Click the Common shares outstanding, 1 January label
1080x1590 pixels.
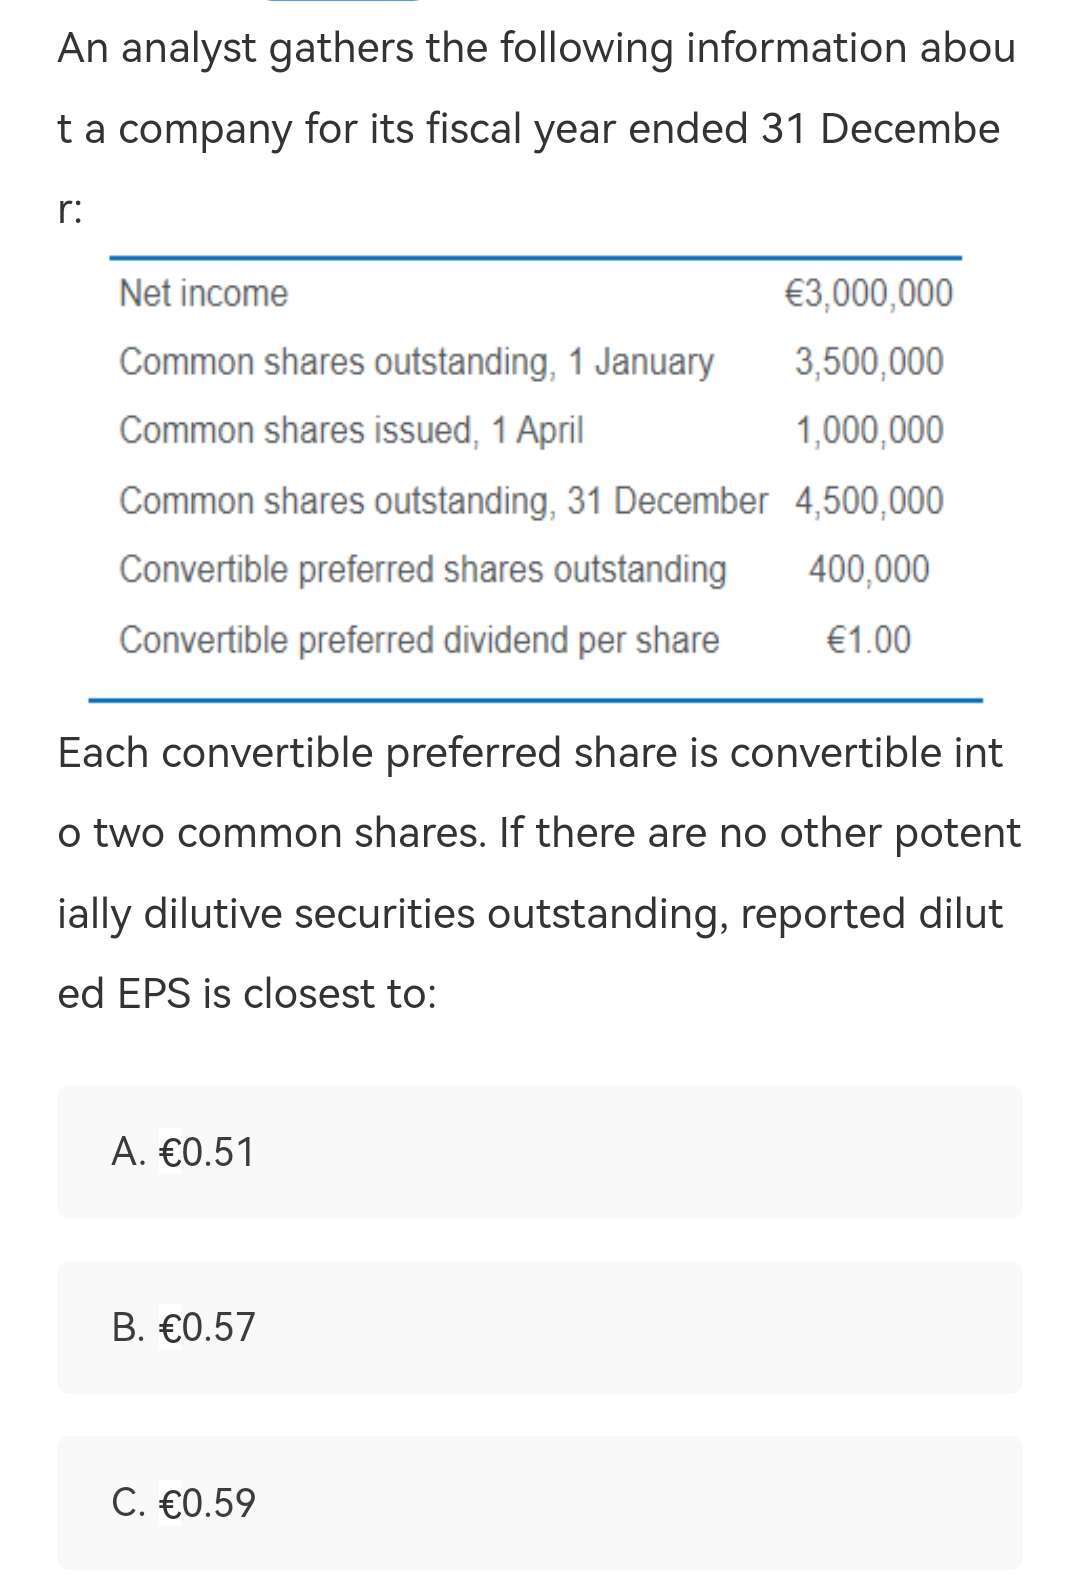416,362
